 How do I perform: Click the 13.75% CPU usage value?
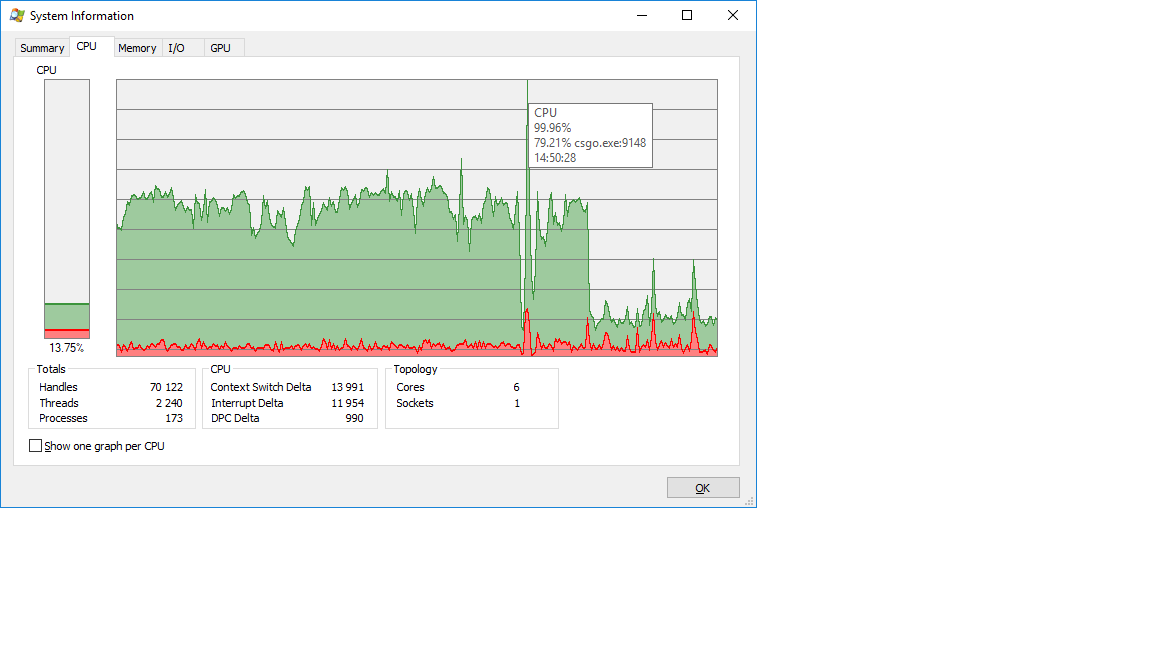coord(66,348)
